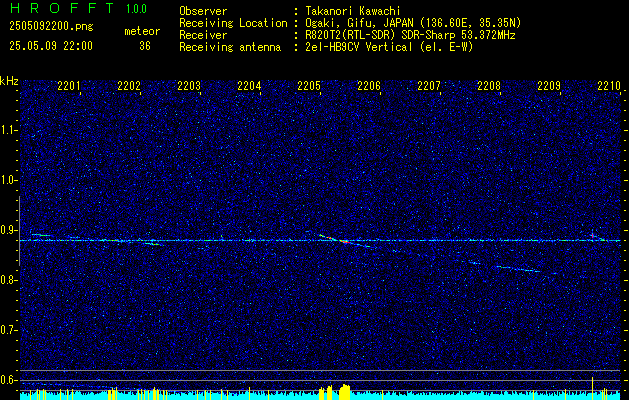Viewport: 629px width, 400px height.
Task: Click the version number 1.0.0
Action: (x=136, y=9)
